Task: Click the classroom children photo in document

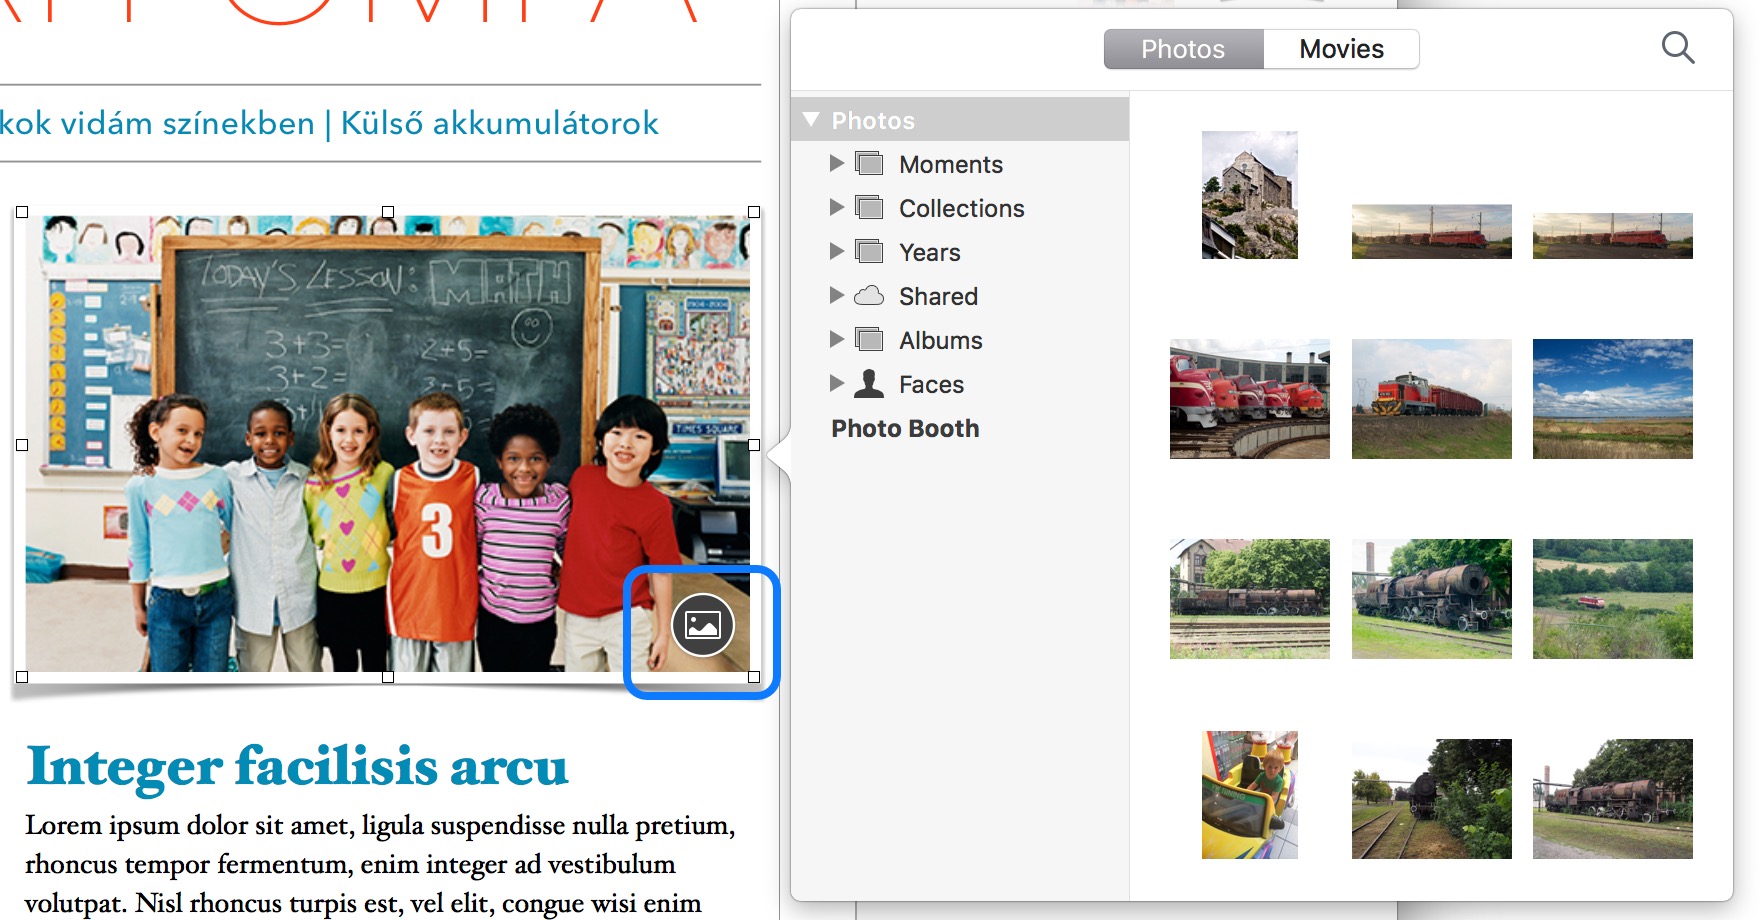Action: coord(388,444)
